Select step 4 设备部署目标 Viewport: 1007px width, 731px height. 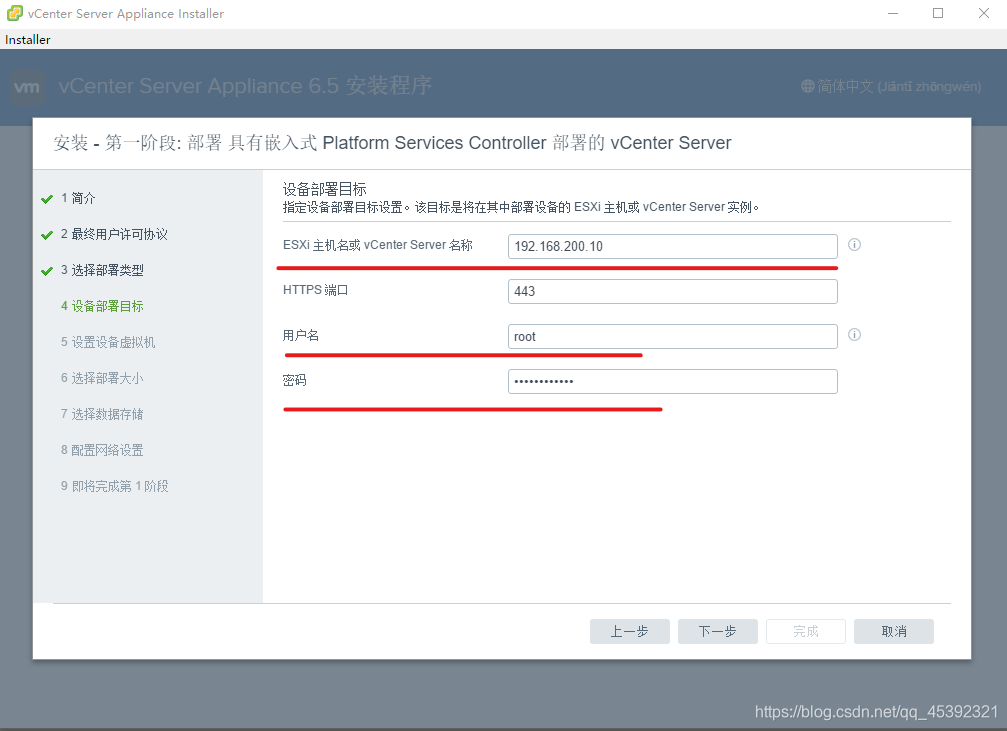pos(102,306)
